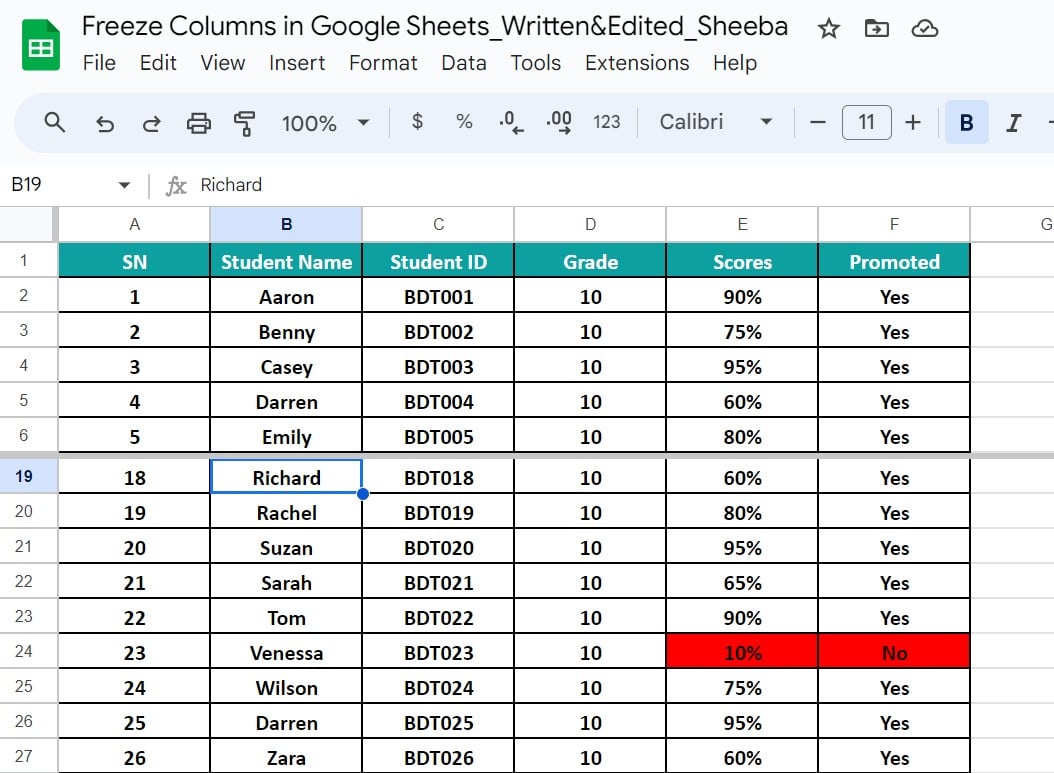The image size is (1054, 773).
Task: Select the red highlighted 10% cell
Action: tap(742, 653)
